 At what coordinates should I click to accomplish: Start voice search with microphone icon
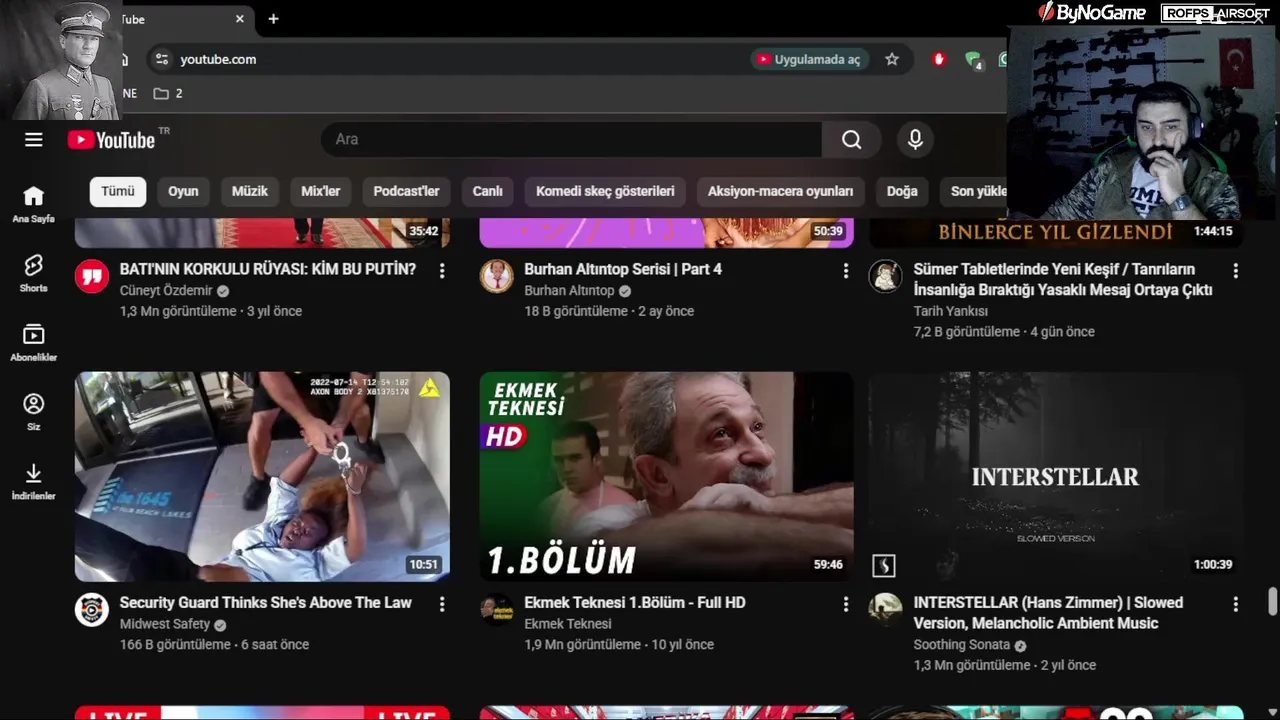(x=915, y=140)
